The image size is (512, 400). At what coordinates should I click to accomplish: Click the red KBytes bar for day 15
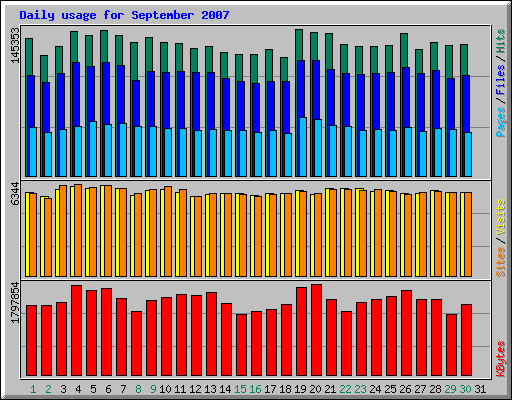[241, 345]
